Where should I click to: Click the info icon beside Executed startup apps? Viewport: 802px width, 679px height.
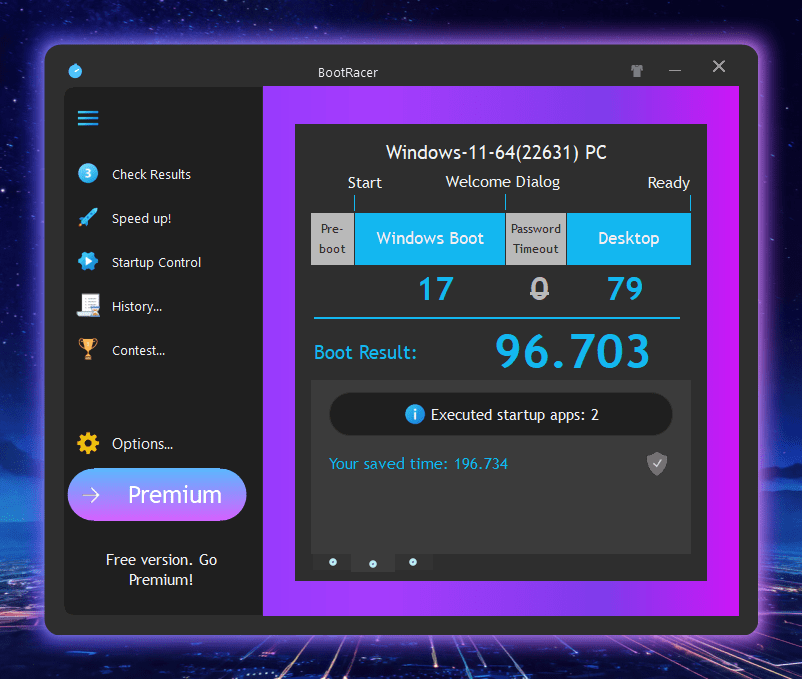click(414, 414)
